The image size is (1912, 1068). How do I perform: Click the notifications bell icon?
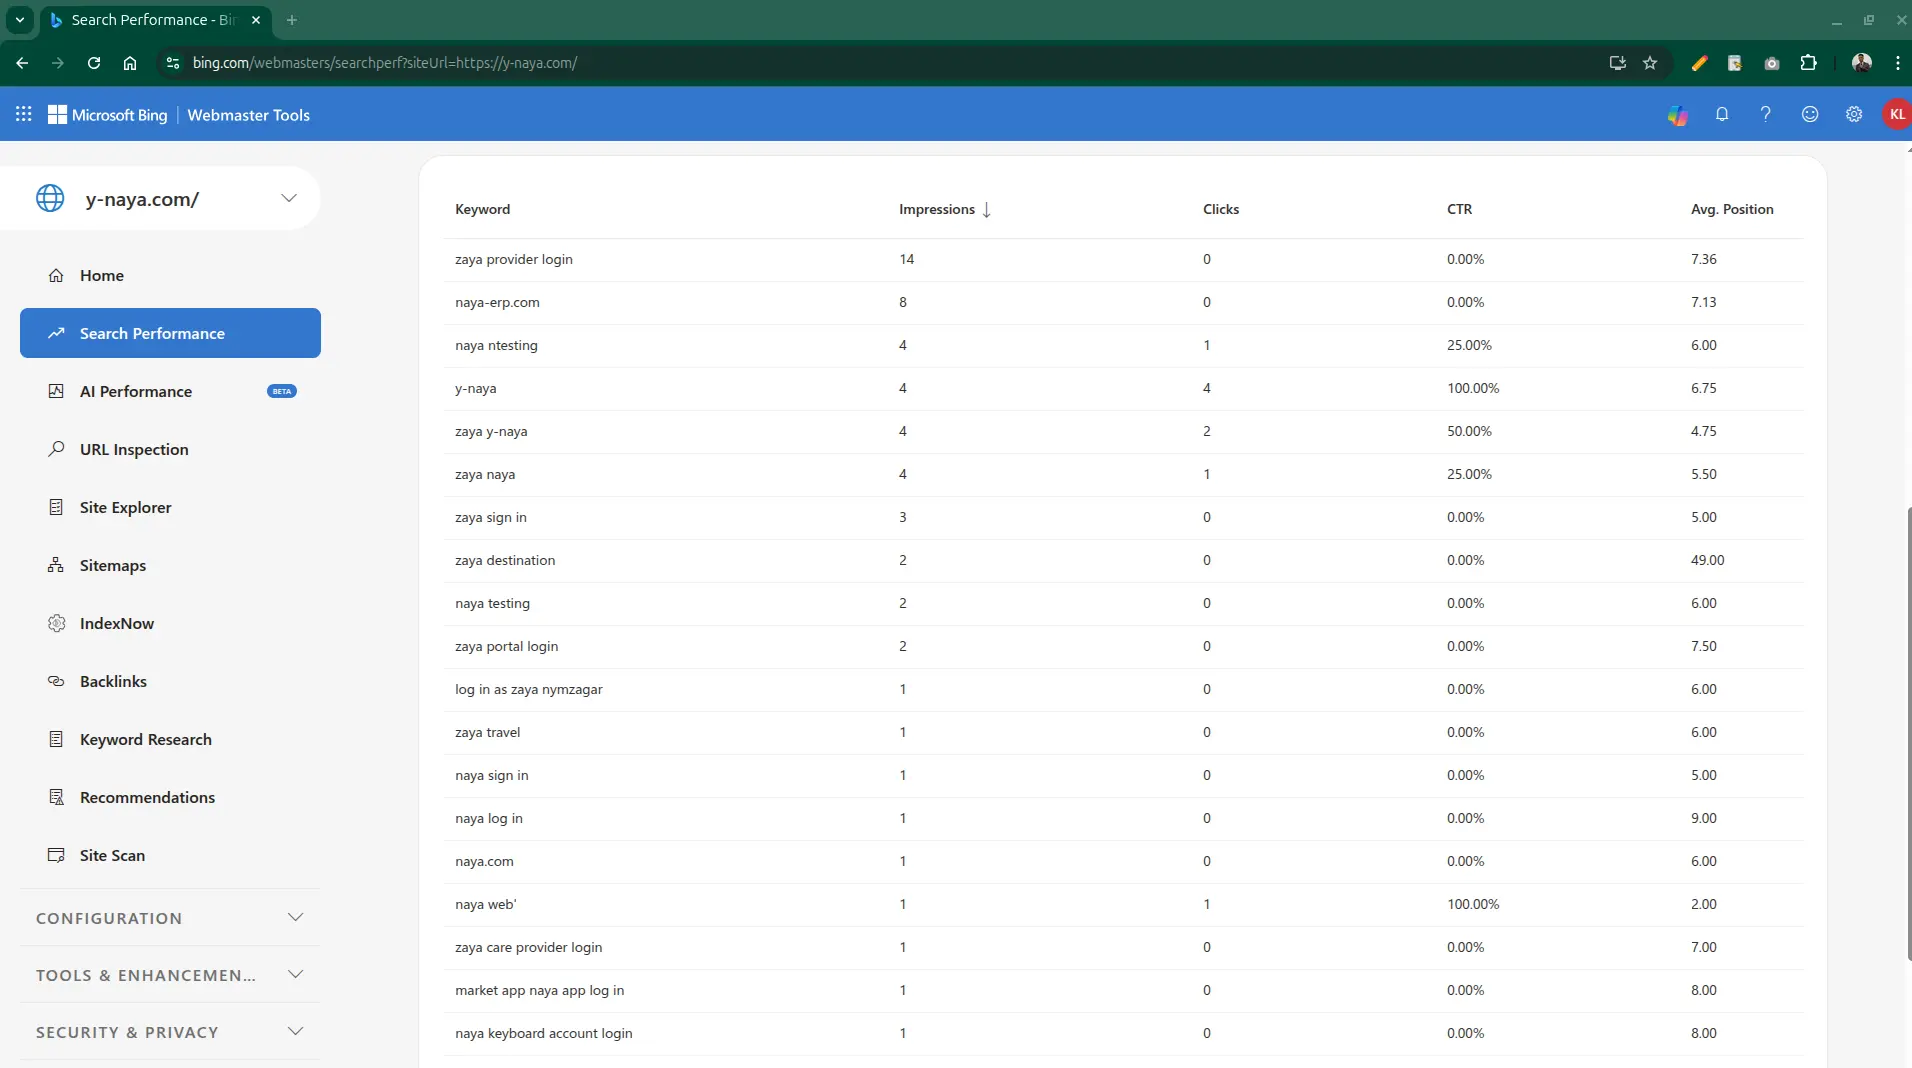click(1721, 114)
